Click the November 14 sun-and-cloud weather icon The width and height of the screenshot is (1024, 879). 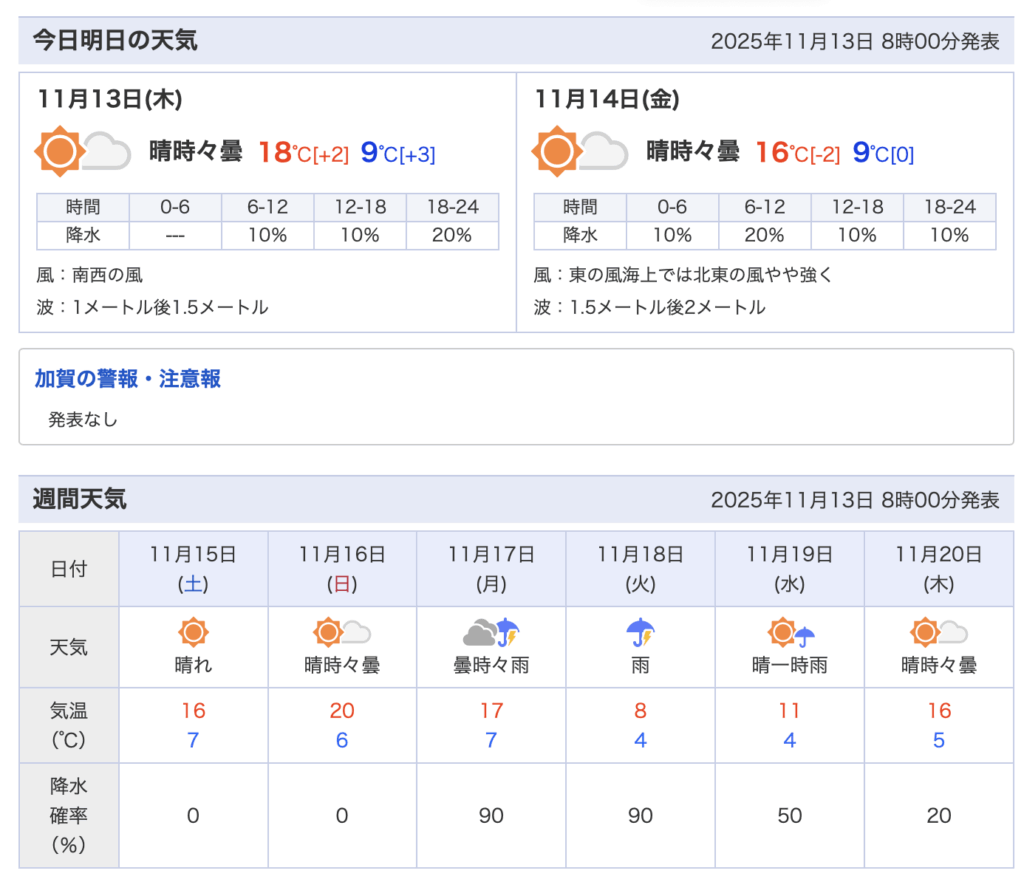(x=580, y=152)
